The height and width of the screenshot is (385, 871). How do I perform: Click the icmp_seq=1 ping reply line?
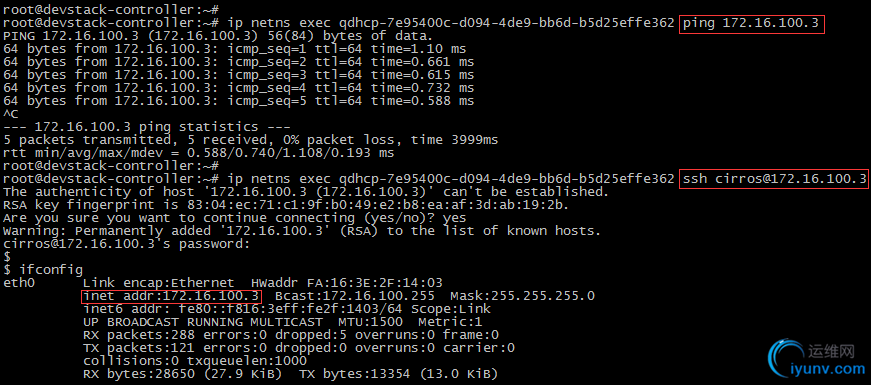[x=234, y=49]
